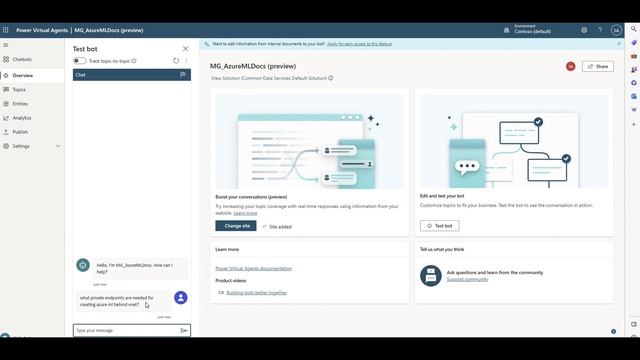The height and width of the screenshot is (360, 640).
Task: Reset the test bot conversation
Action: 176,61
